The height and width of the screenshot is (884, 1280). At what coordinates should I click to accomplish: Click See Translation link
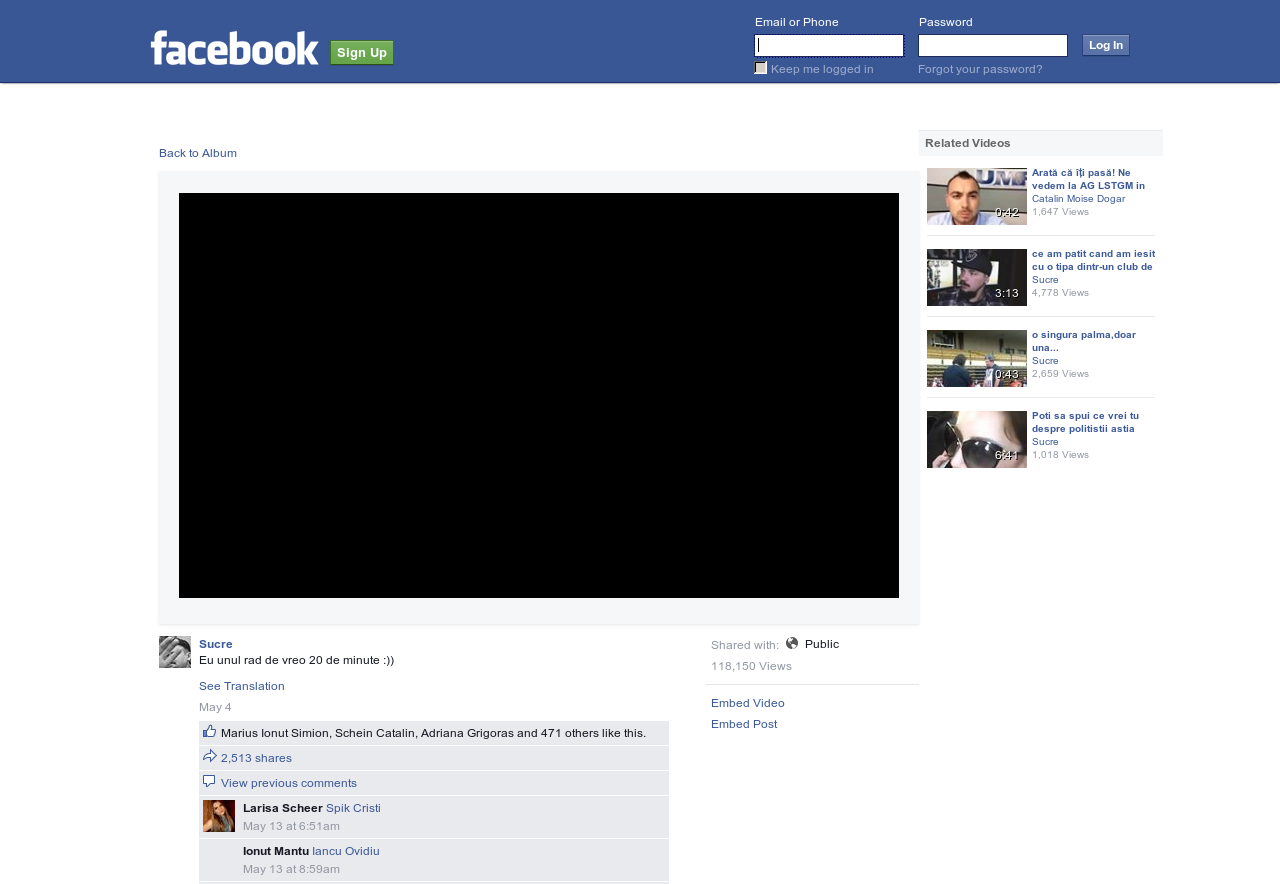242,686
